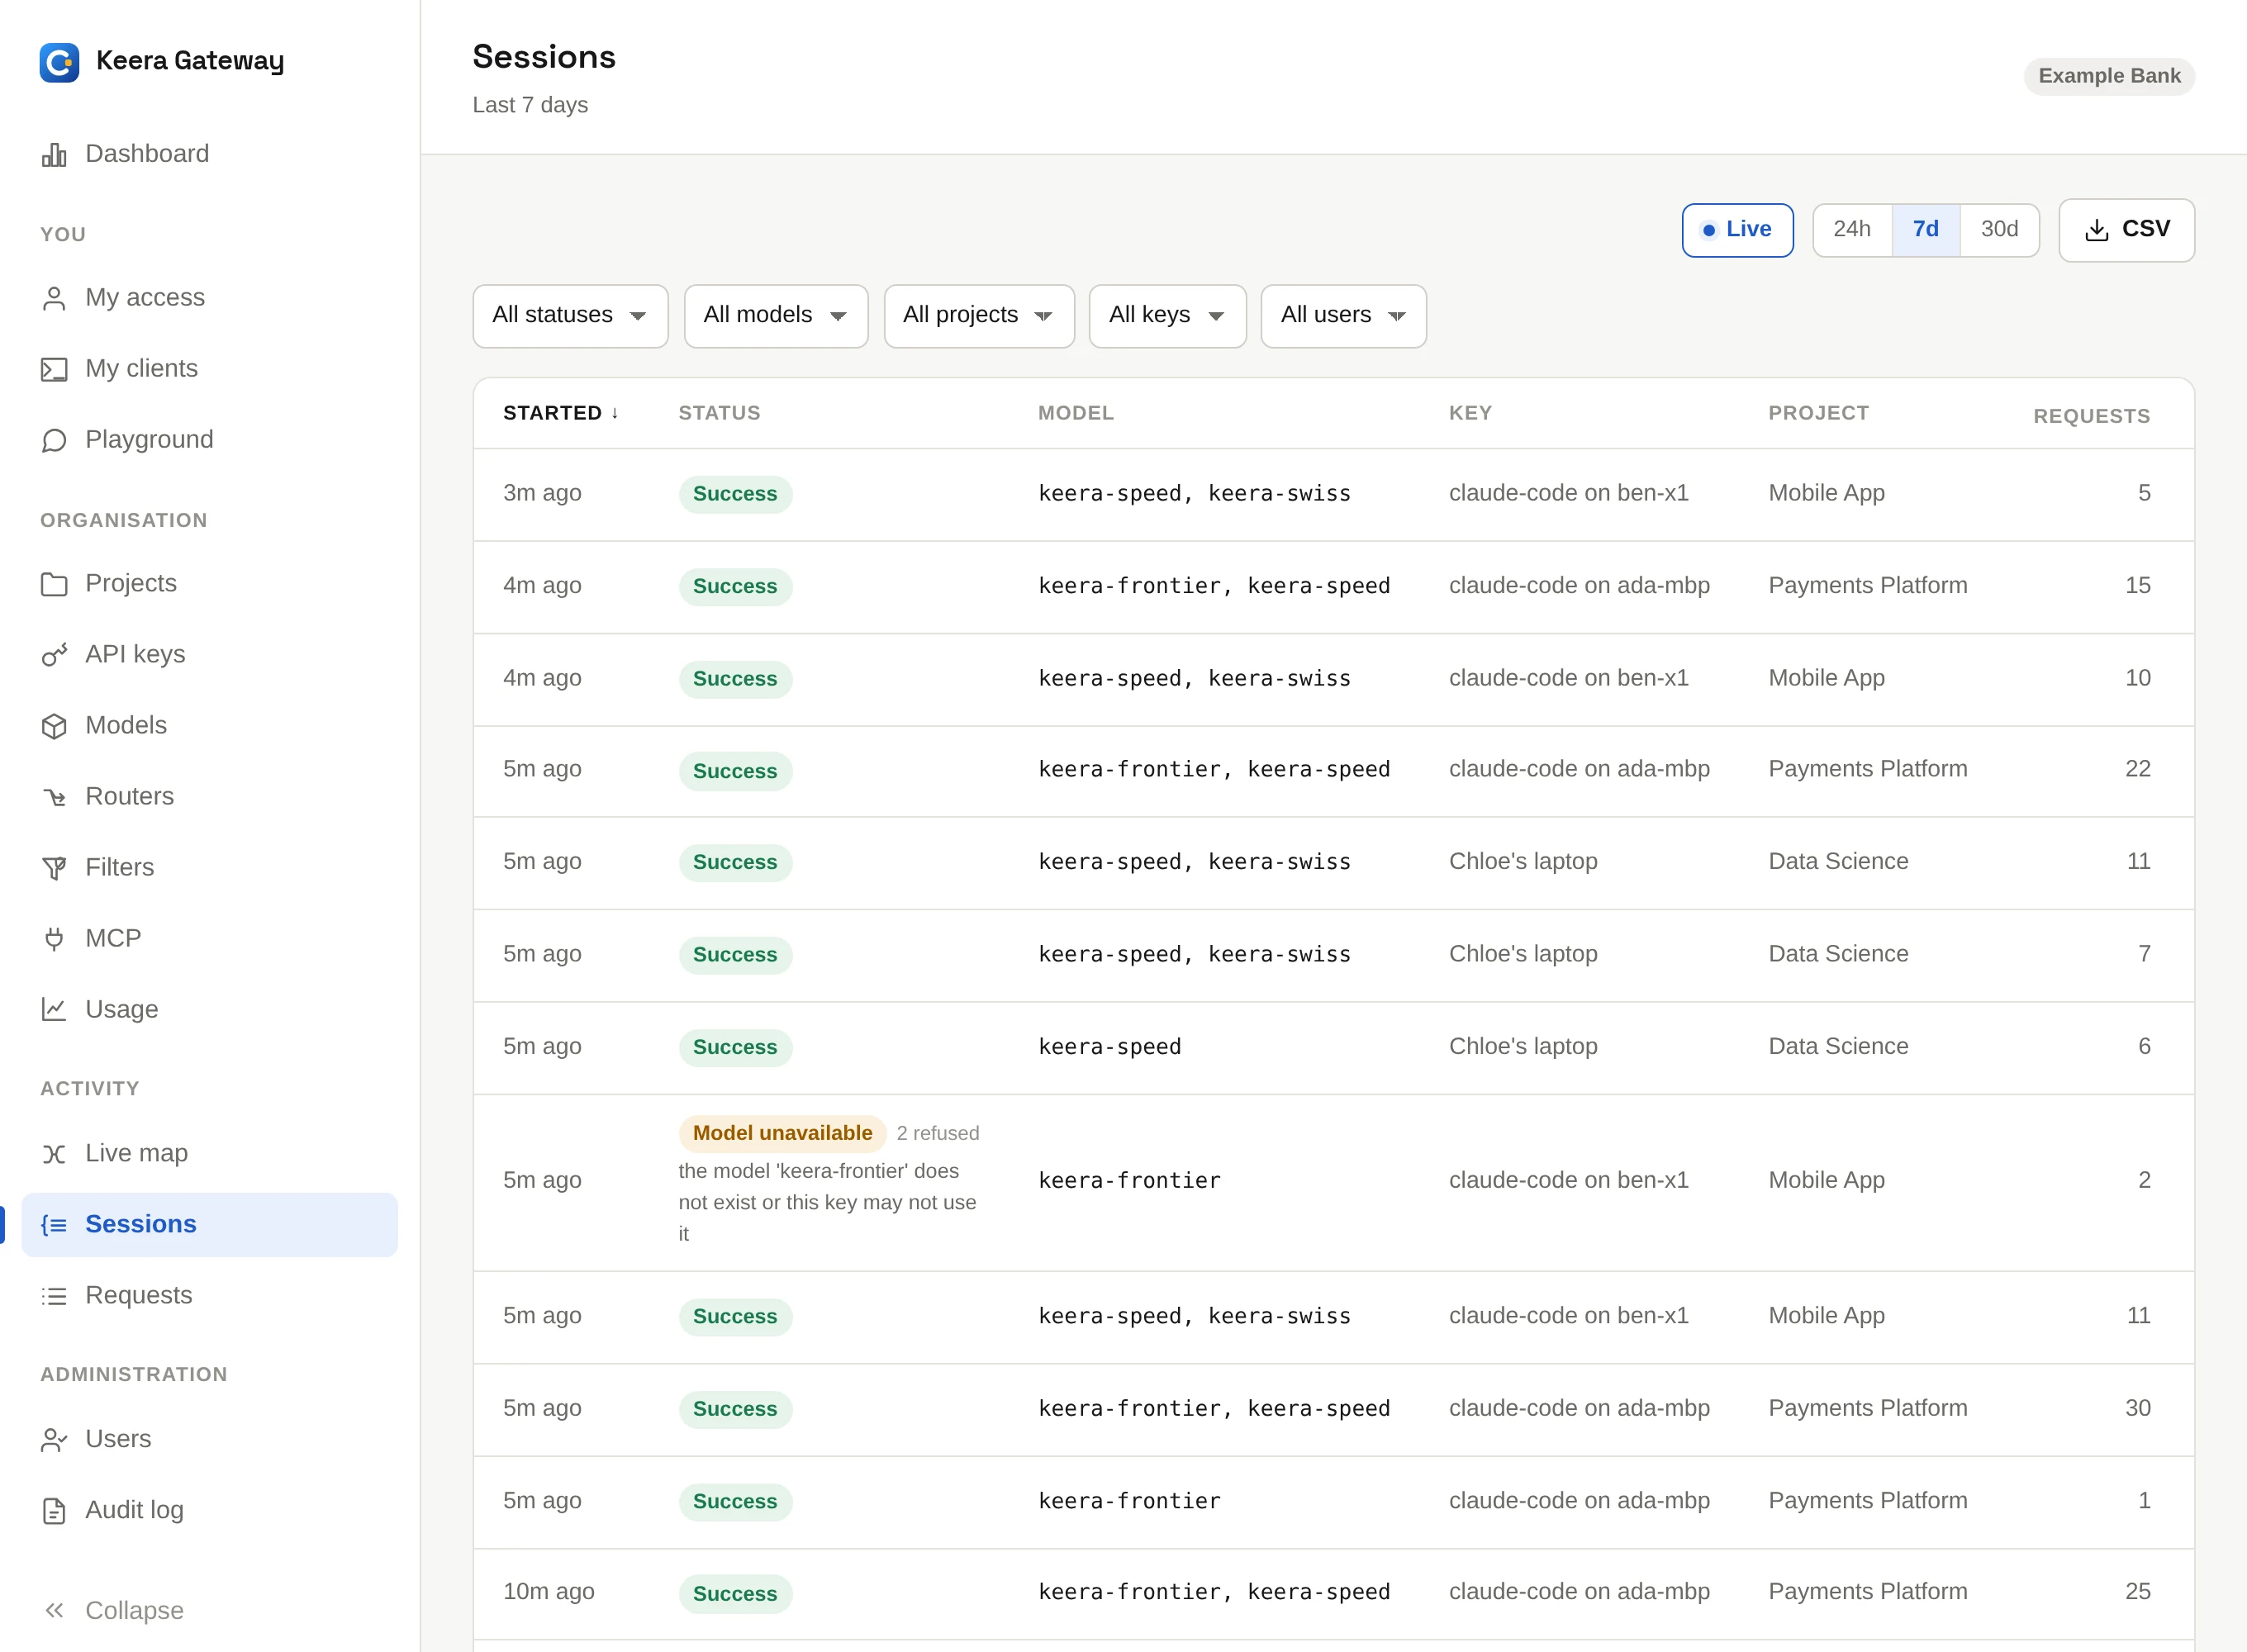2247x1652 pixels.
Task: Download sessions as CSV
Action: tap(2126, 230)
